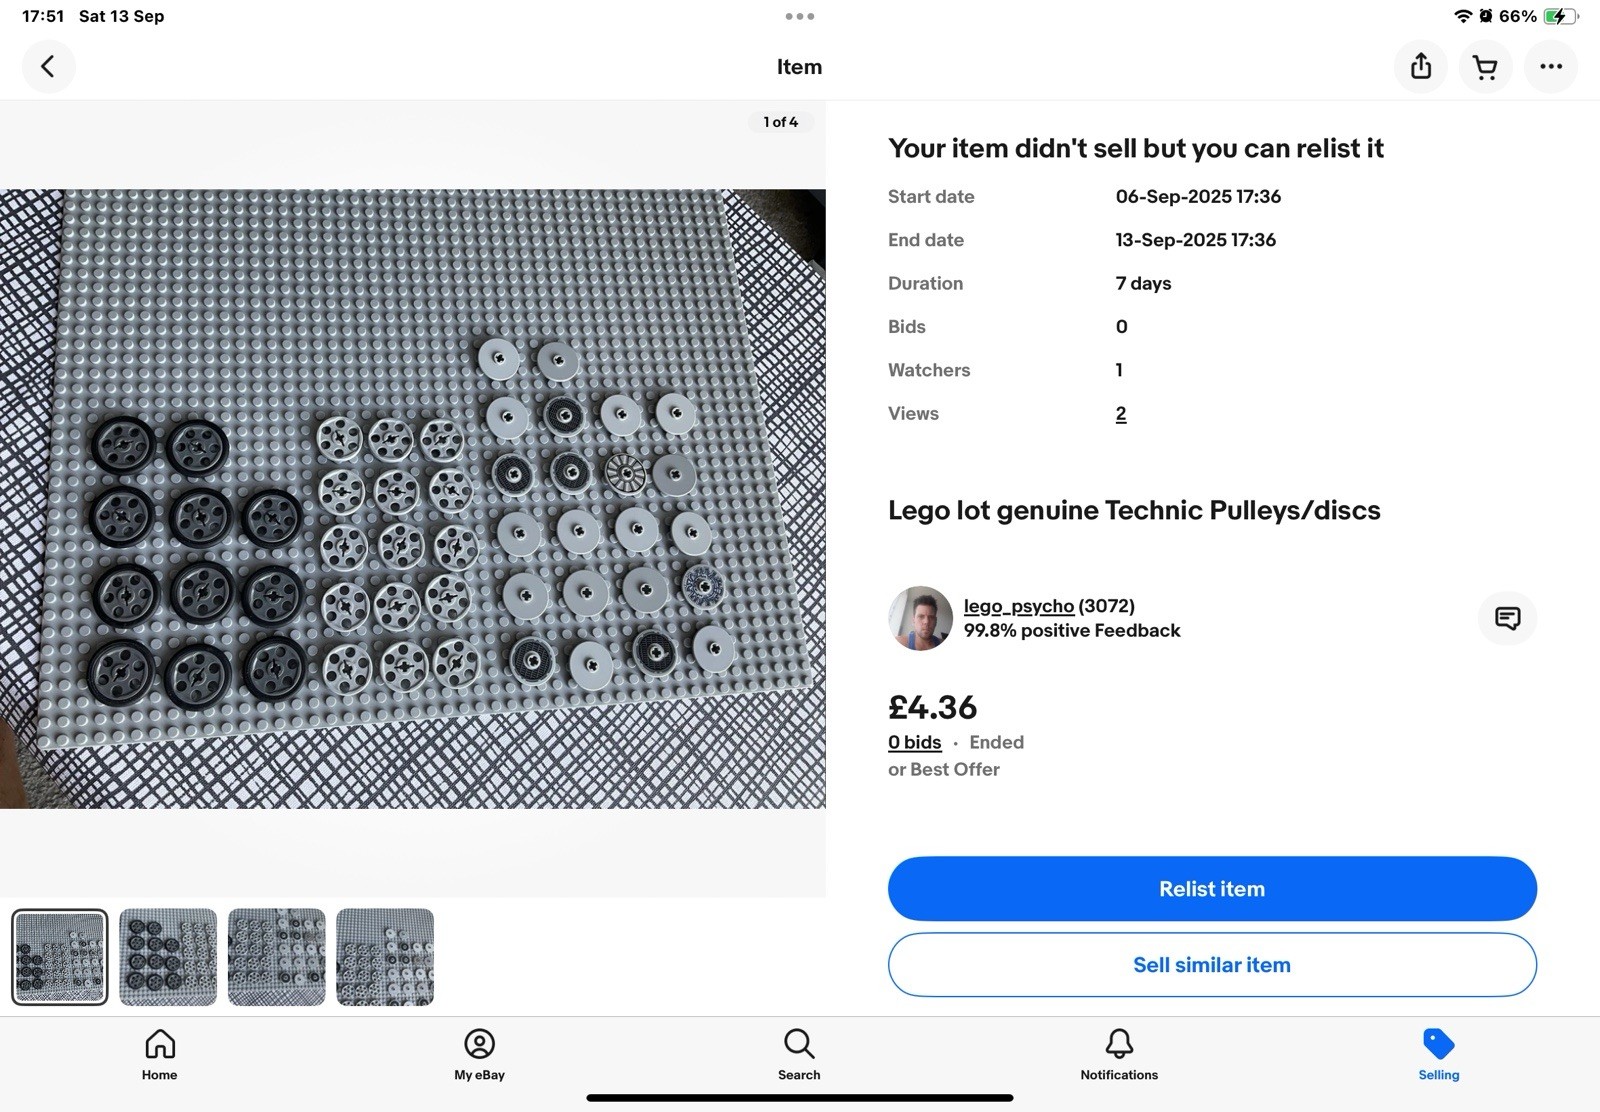Open the 0 bids link
Viewport: 1600px width, 1112px height.
[x=914, y=742]
